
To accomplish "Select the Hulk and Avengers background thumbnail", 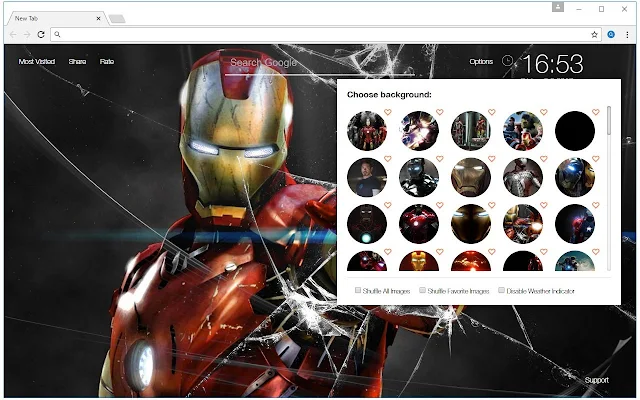I will tap(523, 131).
